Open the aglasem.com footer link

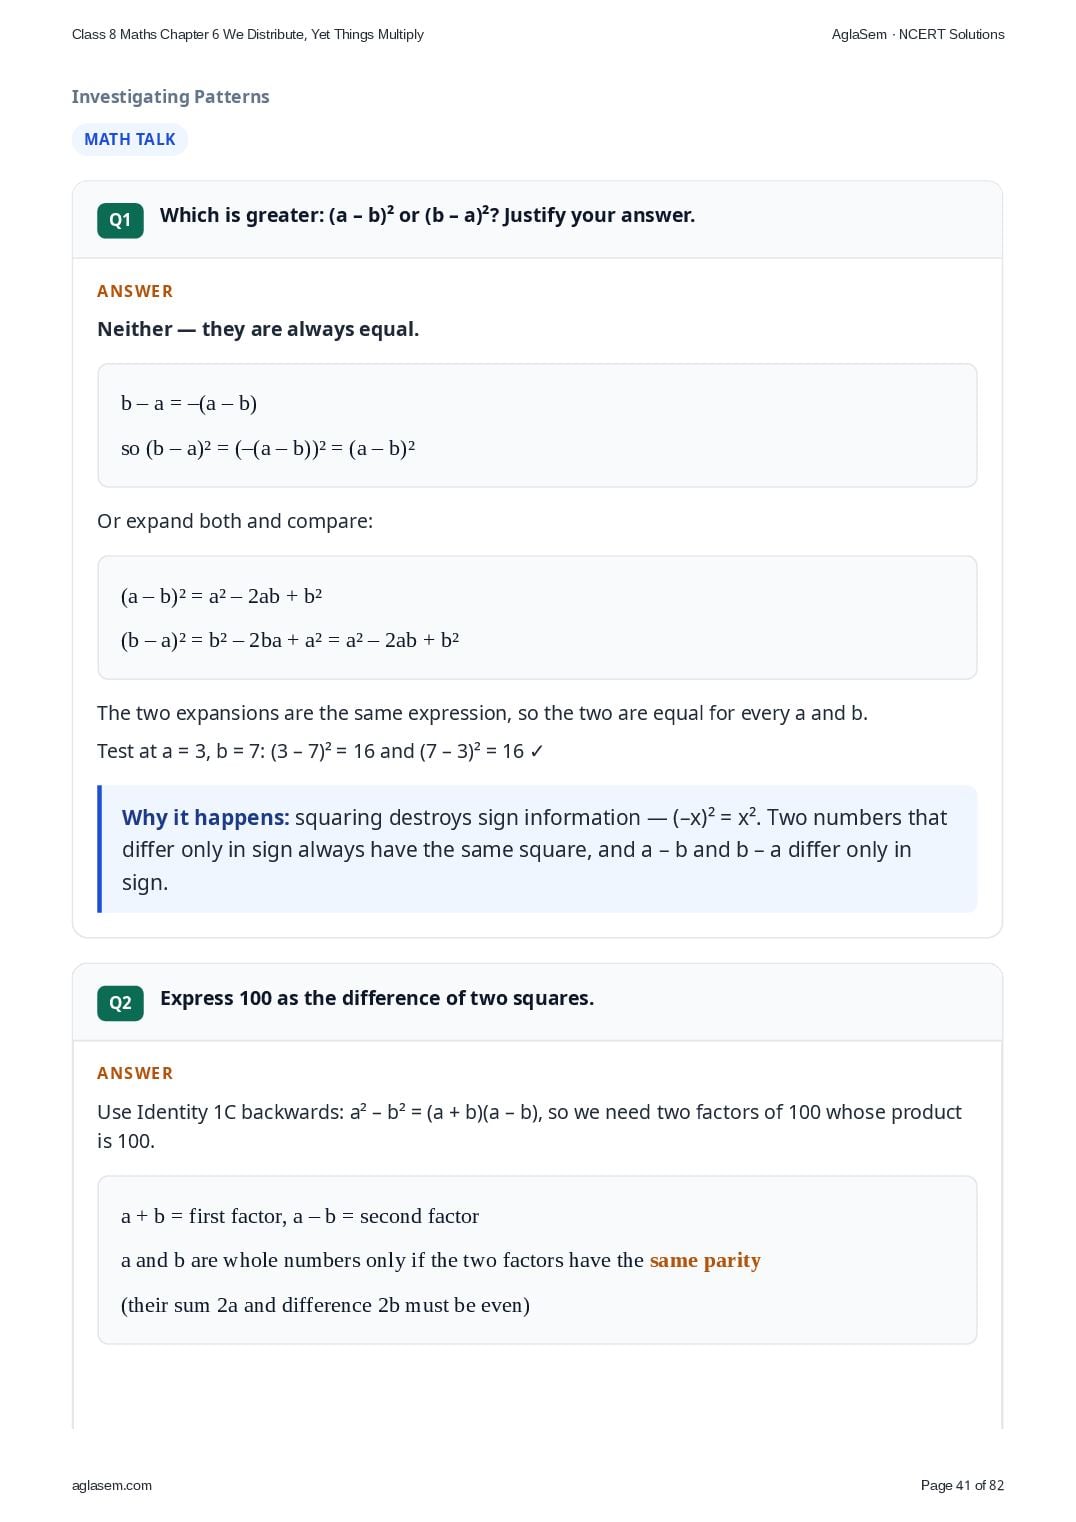tap(112, 1485)
